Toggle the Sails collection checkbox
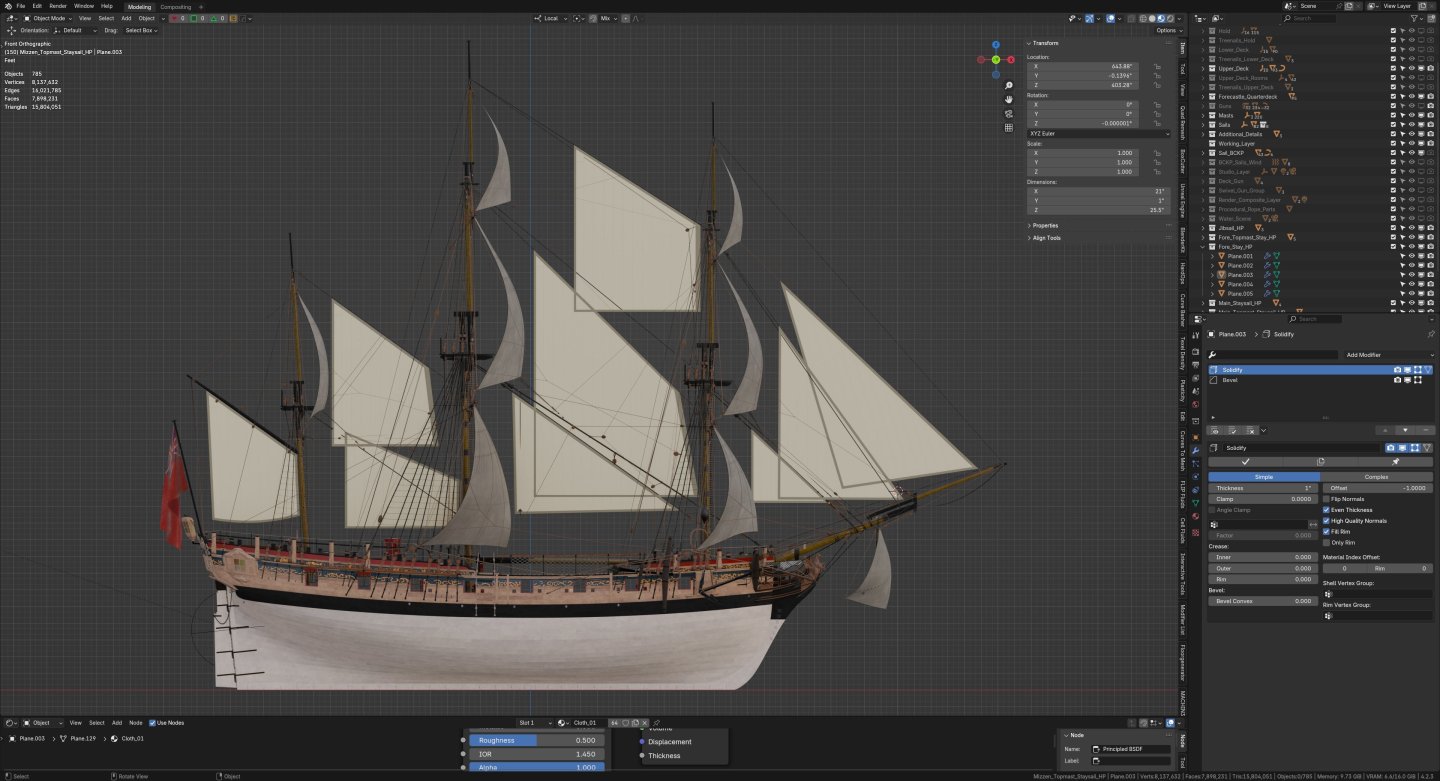The height and width of the screenshot is (781, 1440). (1393, 124)
